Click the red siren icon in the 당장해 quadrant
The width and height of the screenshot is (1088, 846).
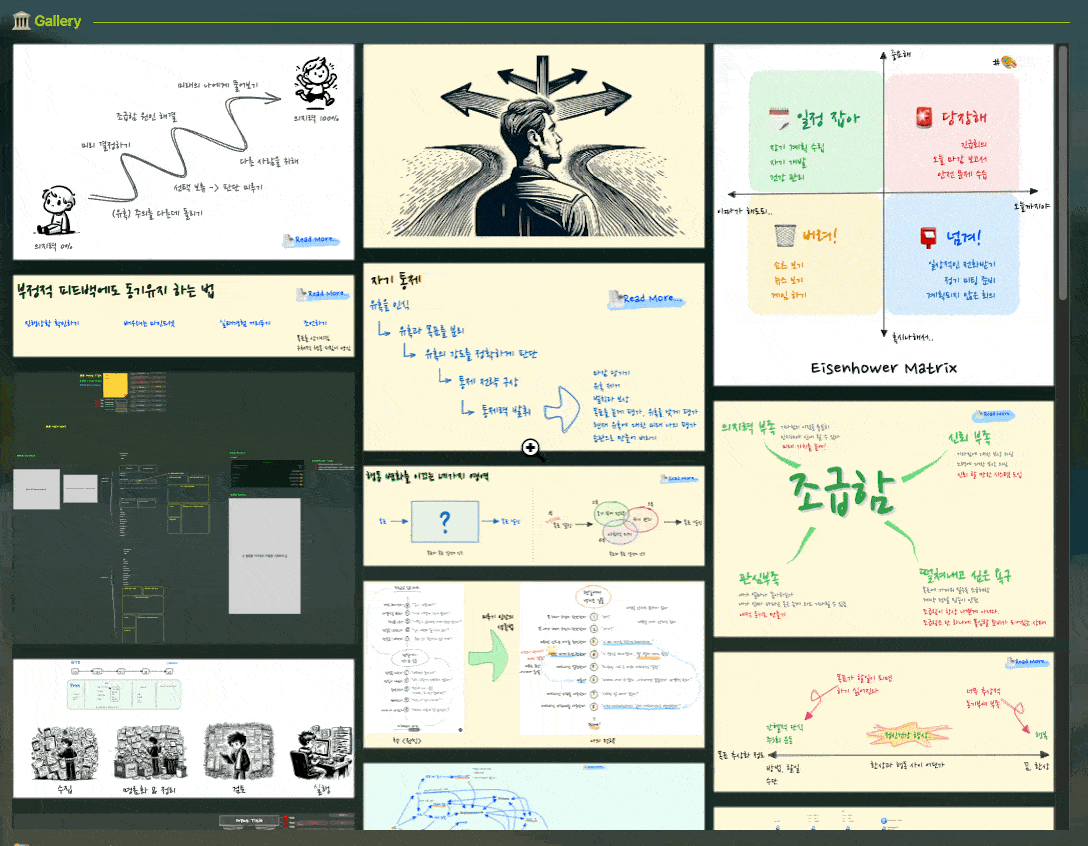[923, 118]
